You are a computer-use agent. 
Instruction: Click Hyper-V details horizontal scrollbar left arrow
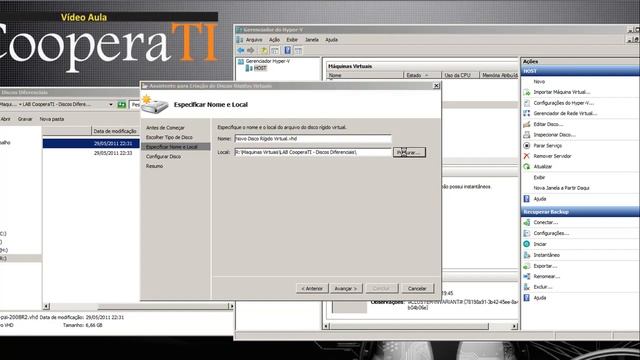pos(326,326)
